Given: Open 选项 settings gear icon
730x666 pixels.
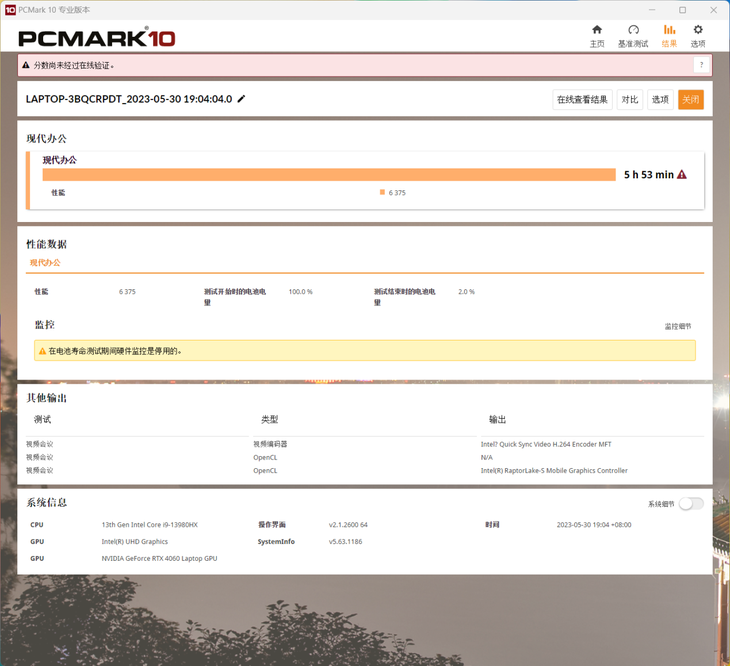Looking at the screenshot, I should coord(697,36).
